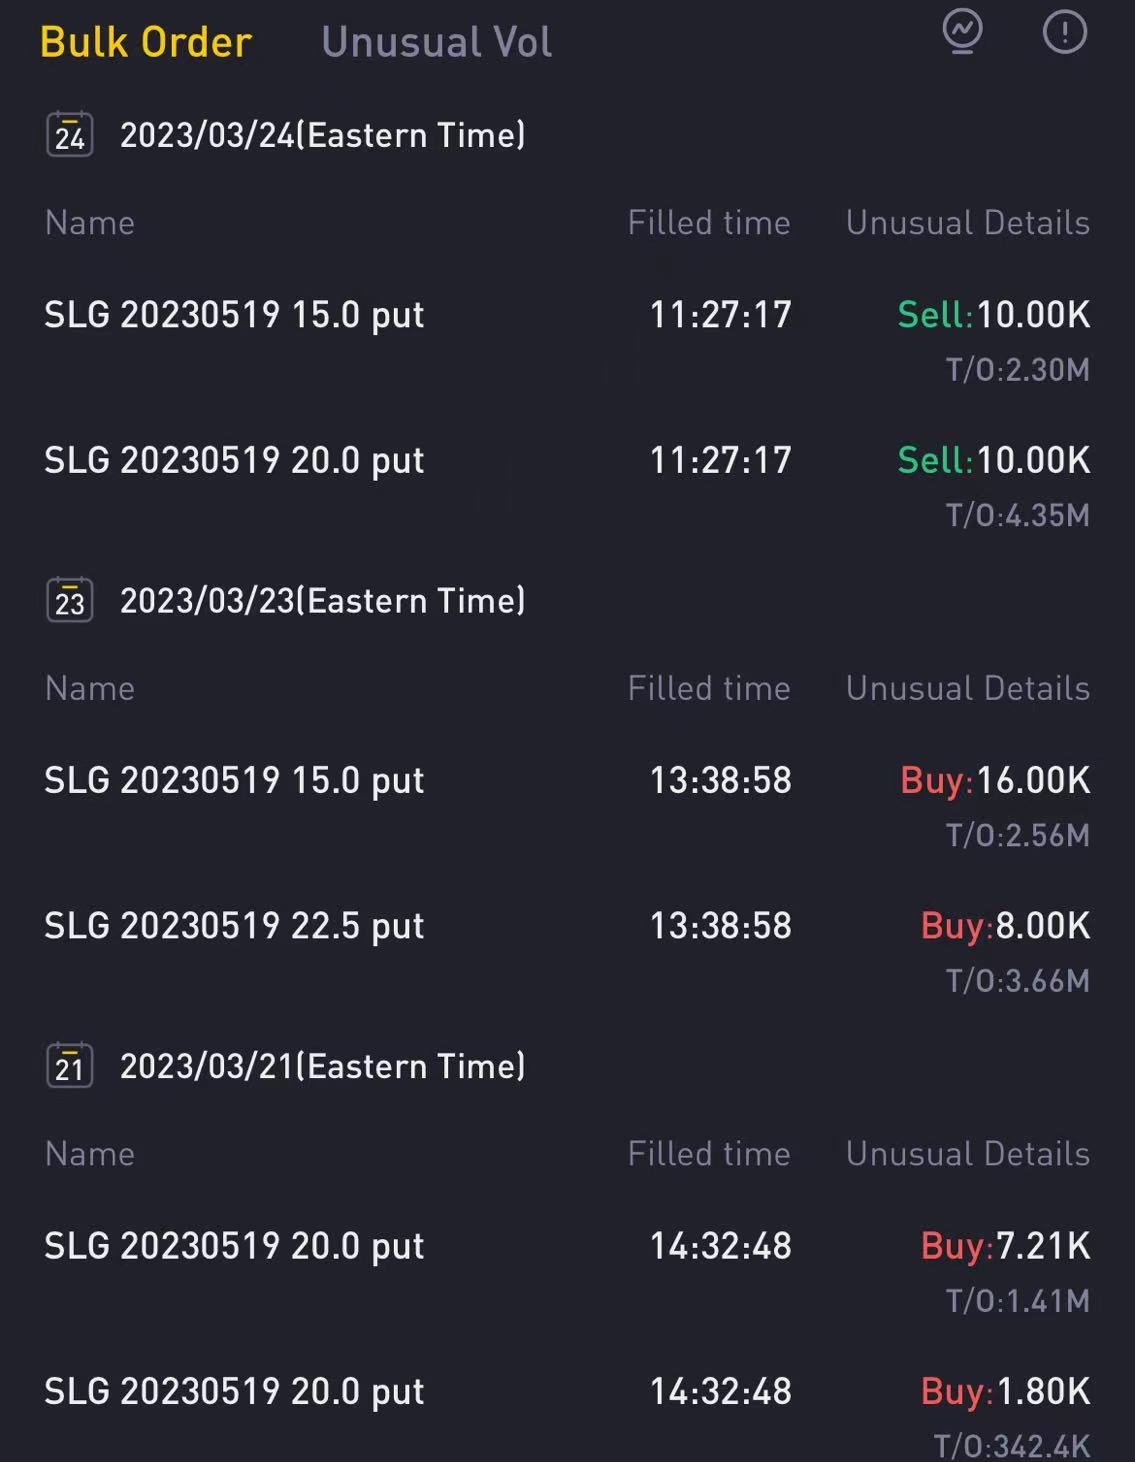The image size is (1135, 1462).
Task: Select the Buy 7.21K order detail
Action: click(x=1004, y=1247)
